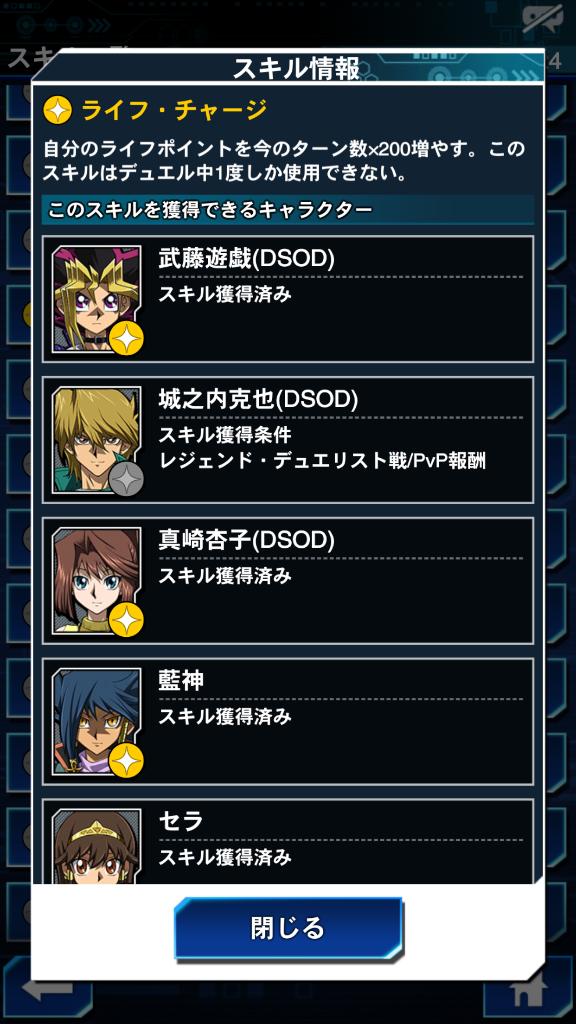Open 藍神 character portrait

(97, 722)
